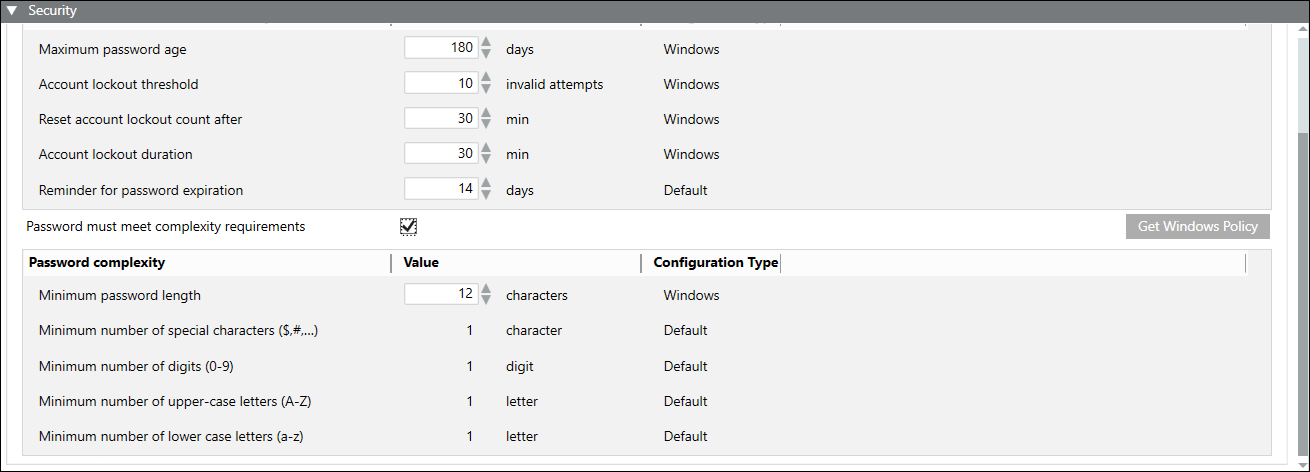Toggle Password must meet complexity requirements checkbox
The image size is (1310, 472).
pos(408,227)
